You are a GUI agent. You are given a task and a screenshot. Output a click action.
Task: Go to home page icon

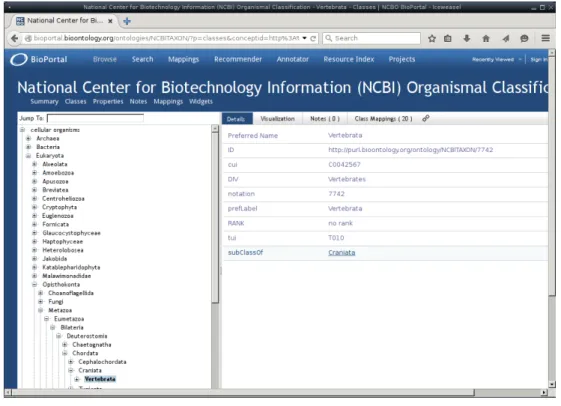tap(486, 38)
